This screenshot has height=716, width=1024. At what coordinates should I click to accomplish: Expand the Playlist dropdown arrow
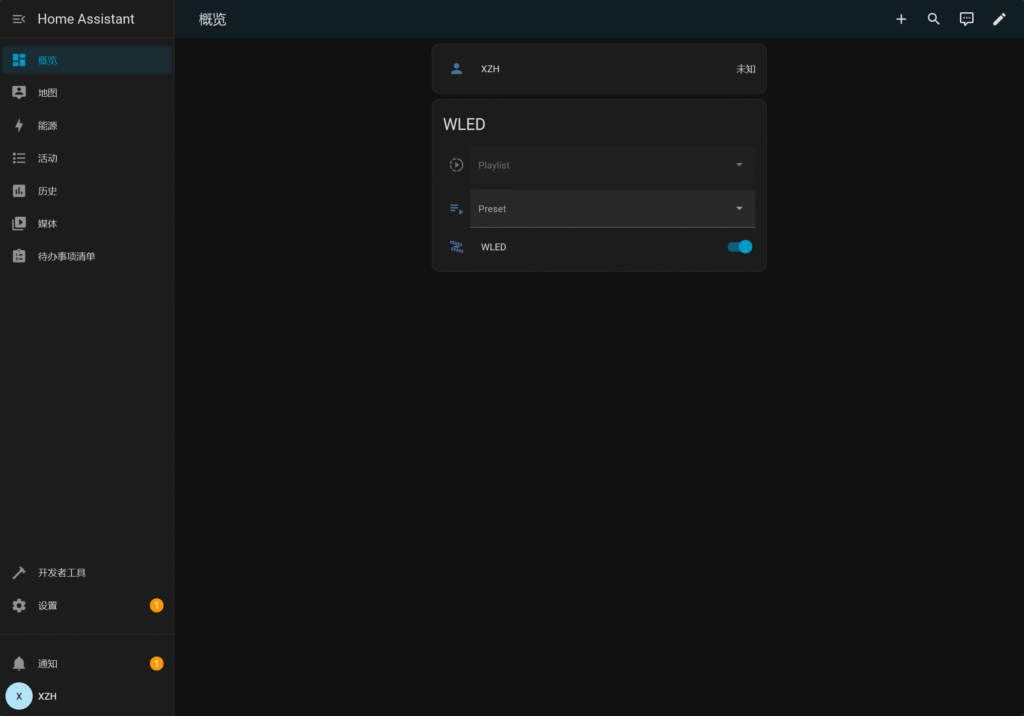point(739,165)
